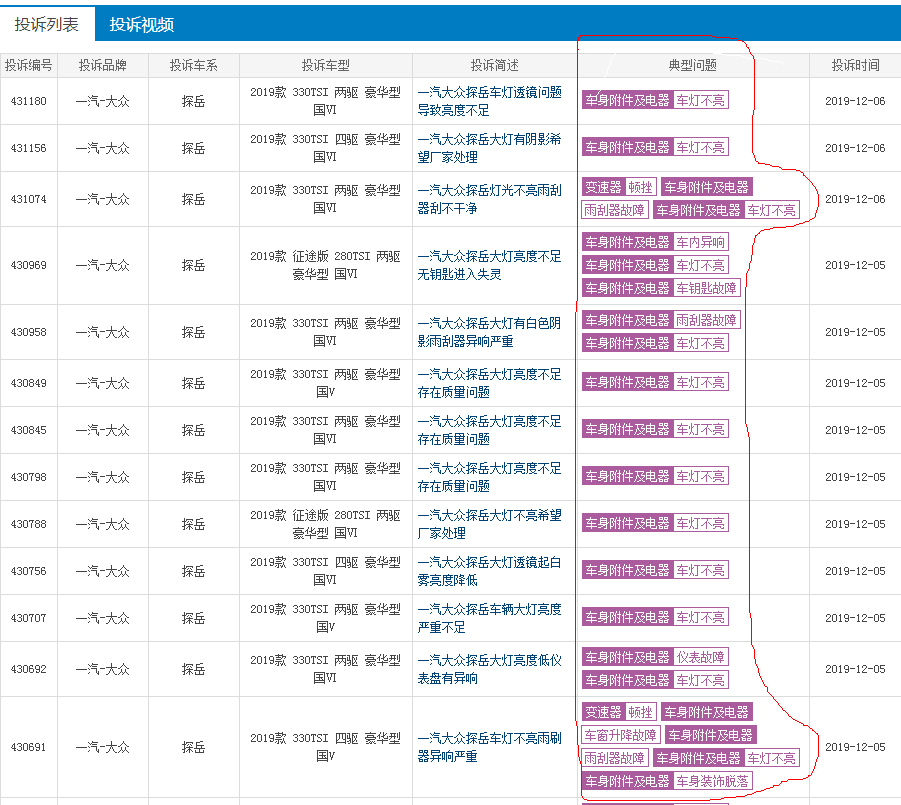The height and width of the screenshot is (805, 901).
Task: Select complaint number 430958
Action: click(29, 332)
